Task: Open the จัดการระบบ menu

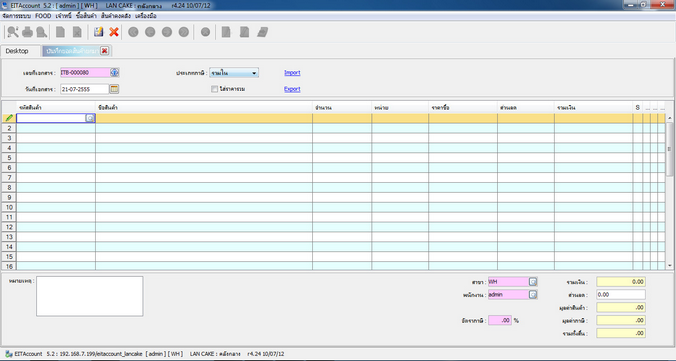Action: coord(16,16)
